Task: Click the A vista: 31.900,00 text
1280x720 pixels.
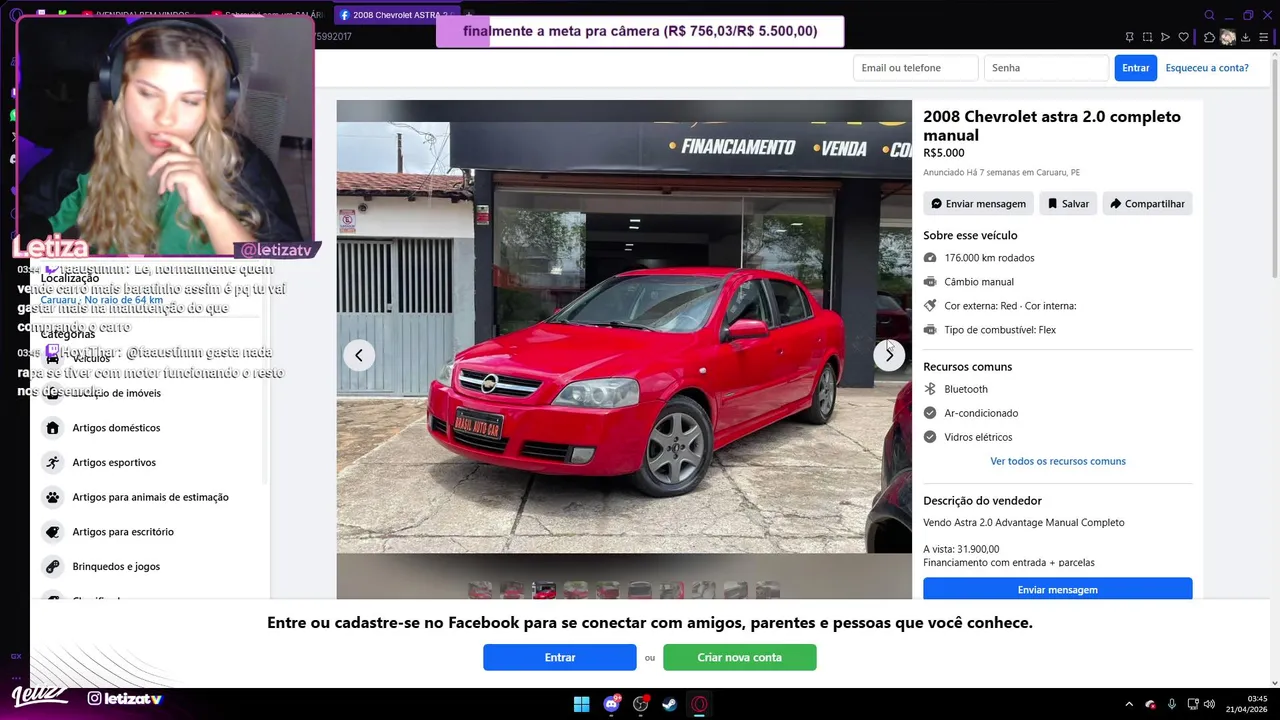Action: point(961,549)
